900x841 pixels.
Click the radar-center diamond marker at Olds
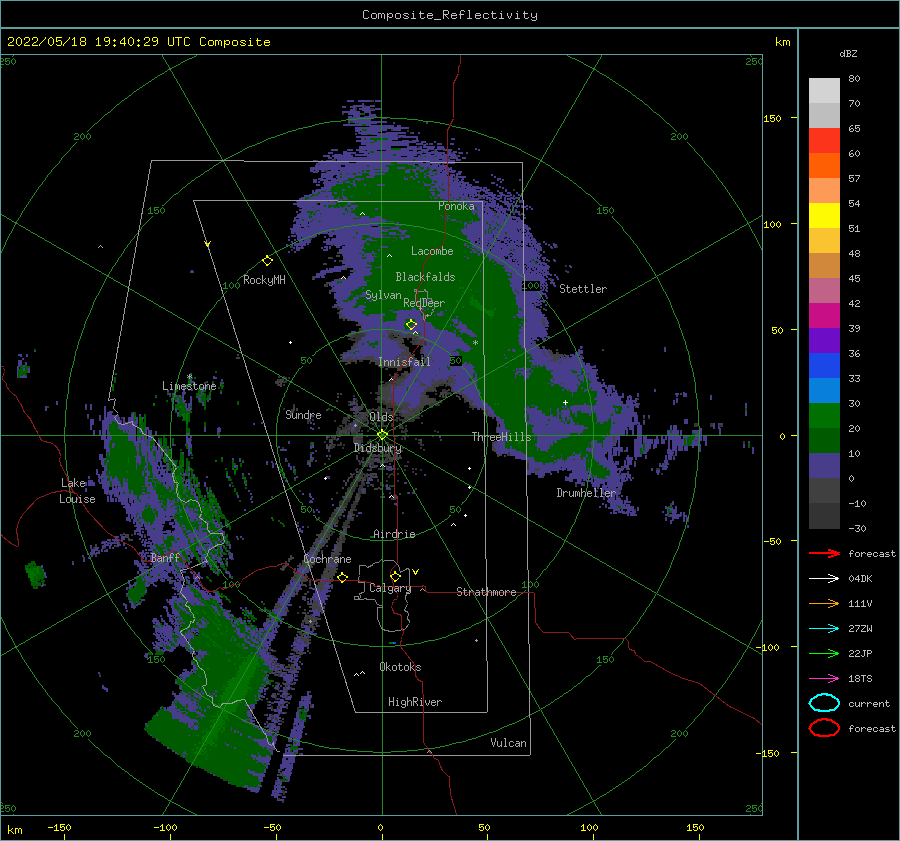[x=382, y=435]
